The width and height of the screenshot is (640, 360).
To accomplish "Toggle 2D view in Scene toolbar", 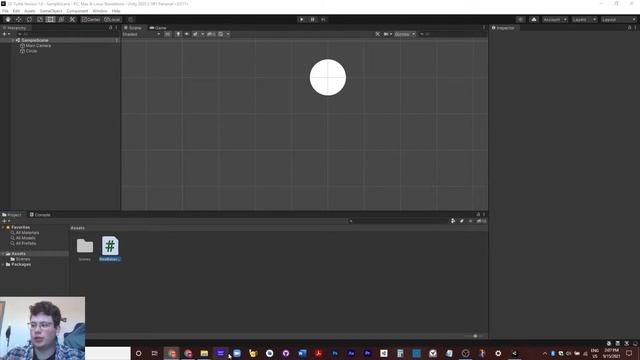I will pos(168,34).
